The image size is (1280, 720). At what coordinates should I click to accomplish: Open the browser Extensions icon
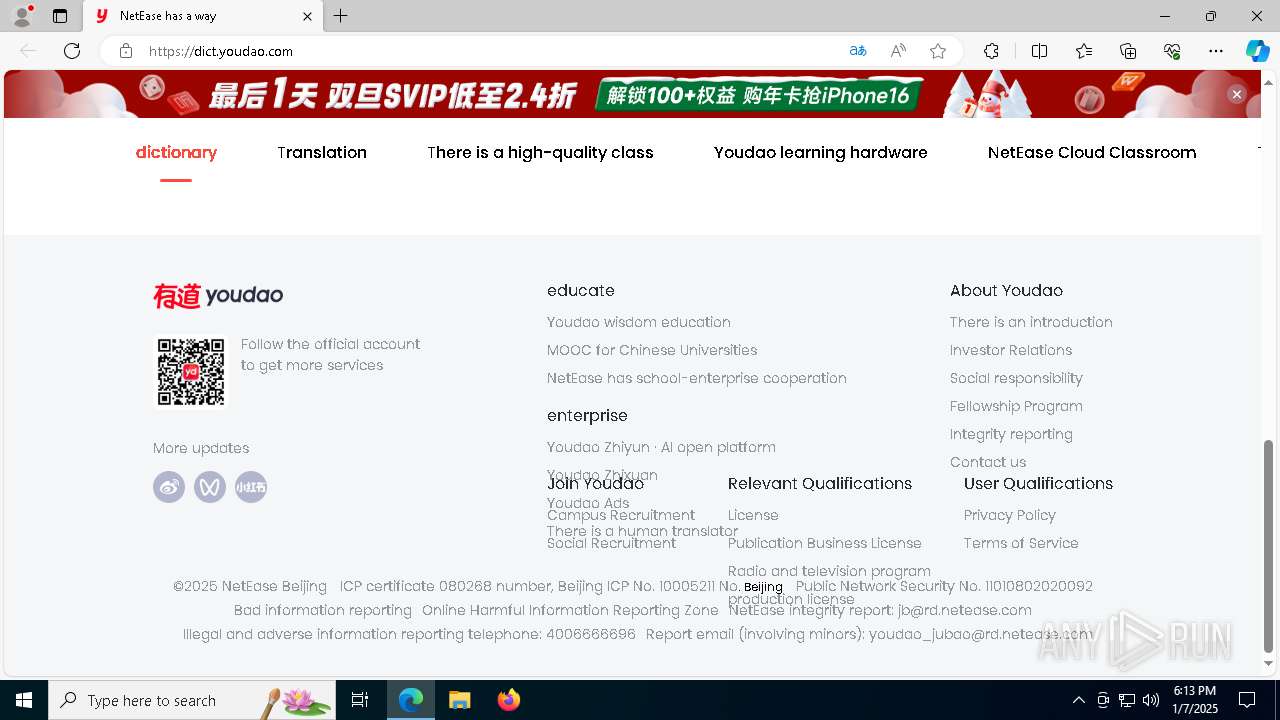tap(991, 51)
